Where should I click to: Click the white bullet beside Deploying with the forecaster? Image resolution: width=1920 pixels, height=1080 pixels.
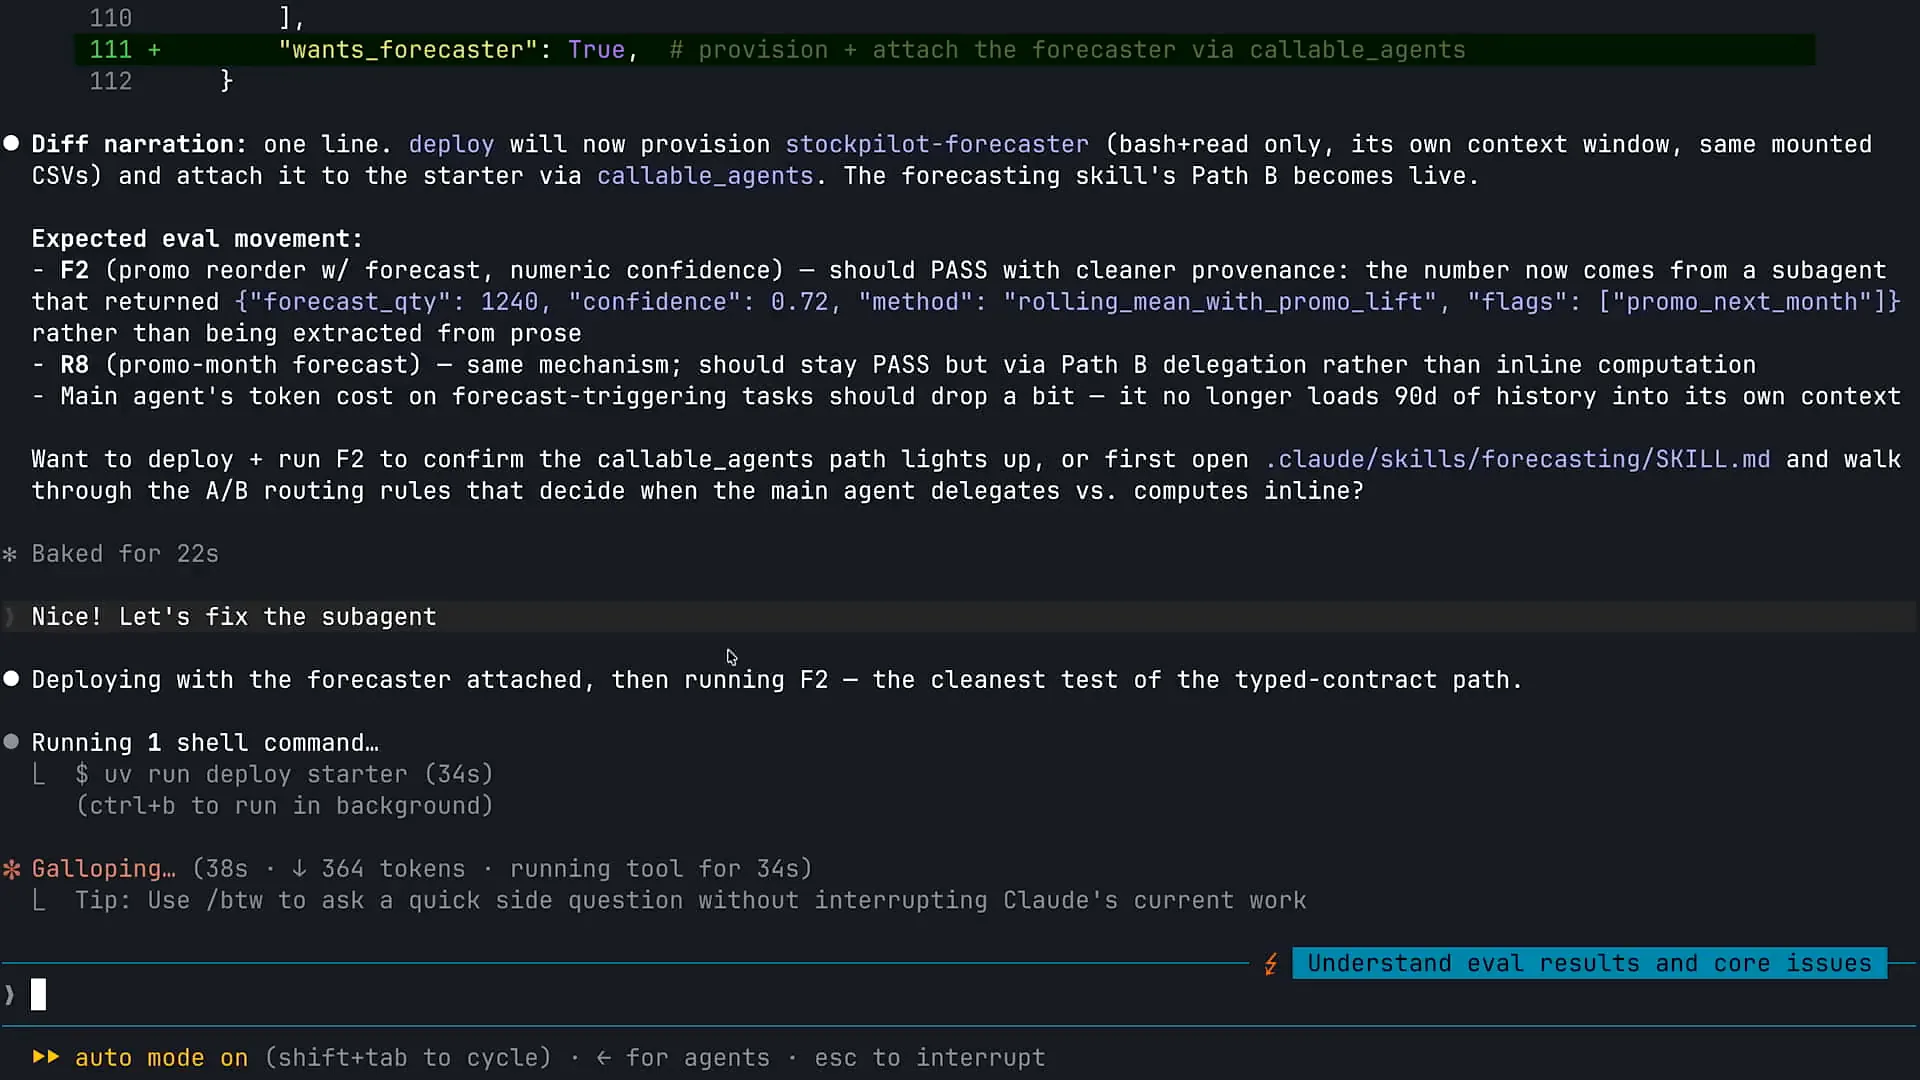coord(11,679)
